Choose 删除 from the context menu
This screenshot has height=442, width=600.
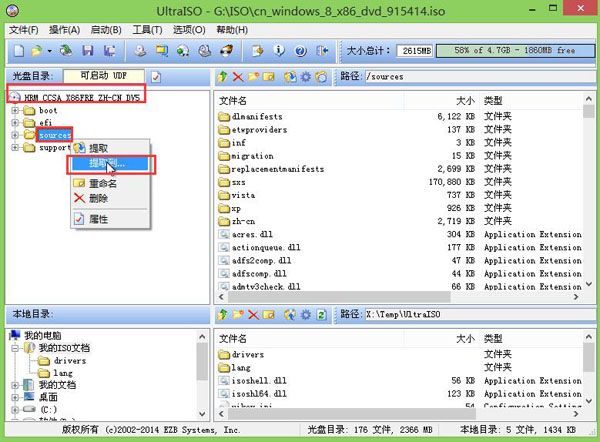[x=110, y=198]
